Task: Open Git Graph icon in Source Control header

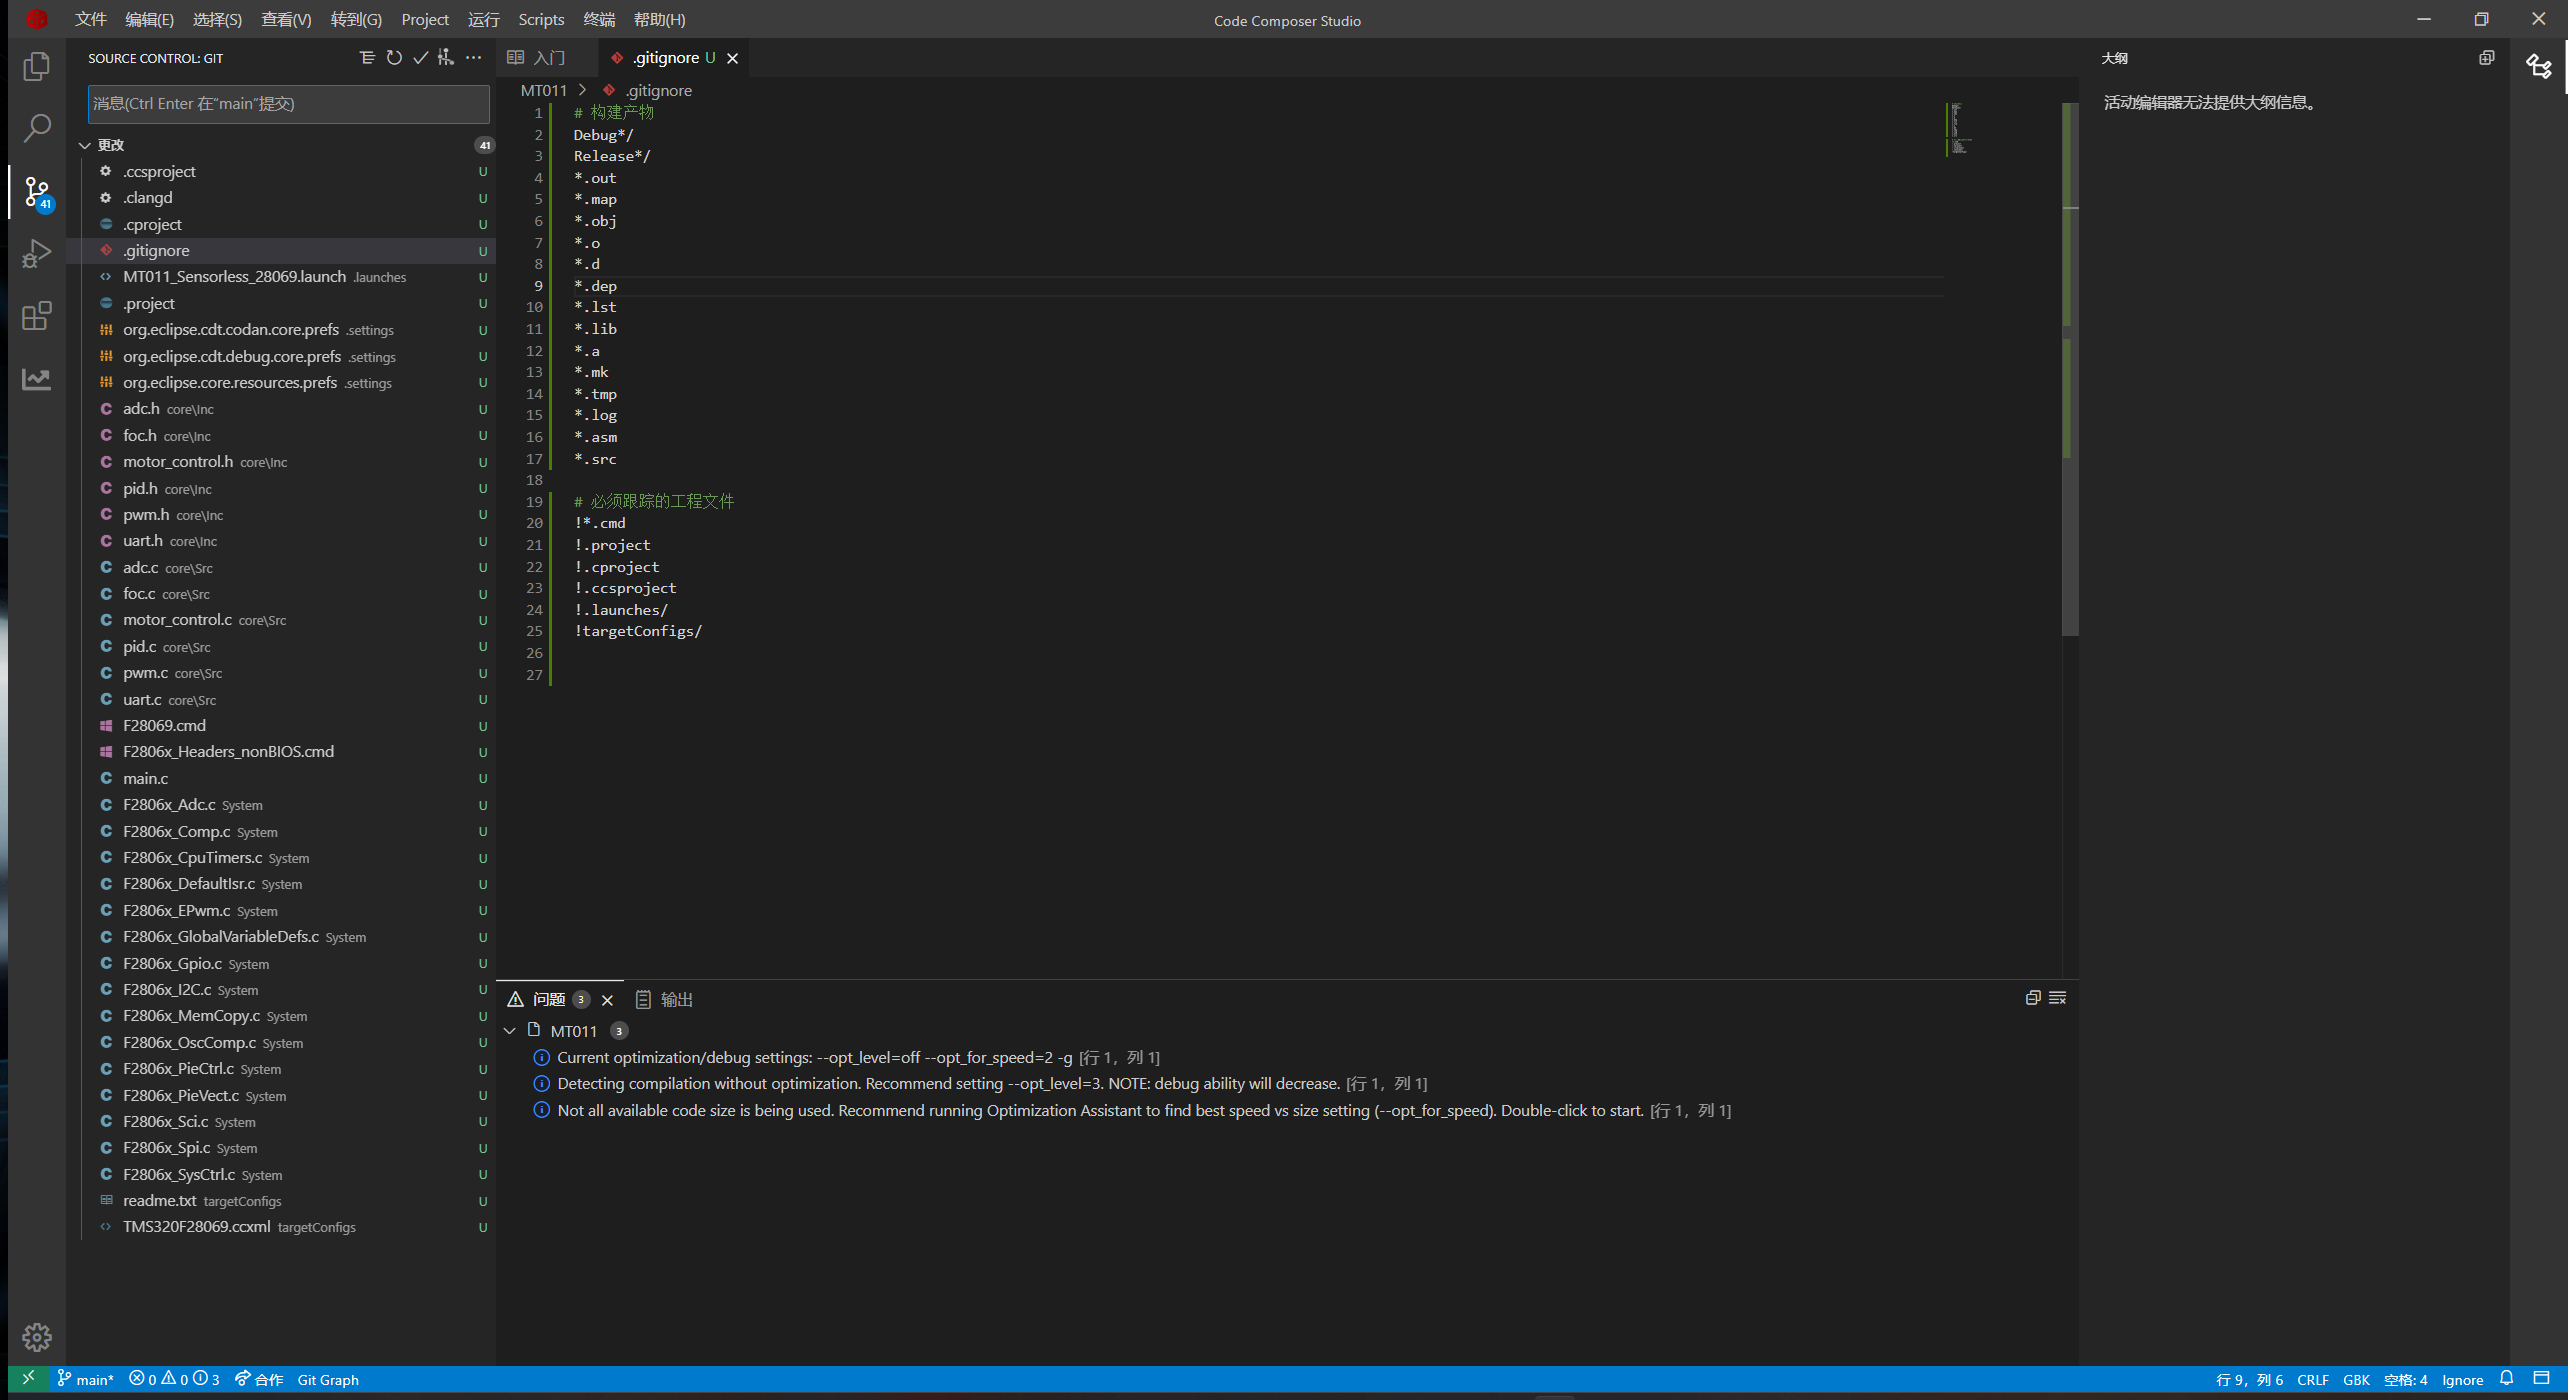Action: coord(446,58)
